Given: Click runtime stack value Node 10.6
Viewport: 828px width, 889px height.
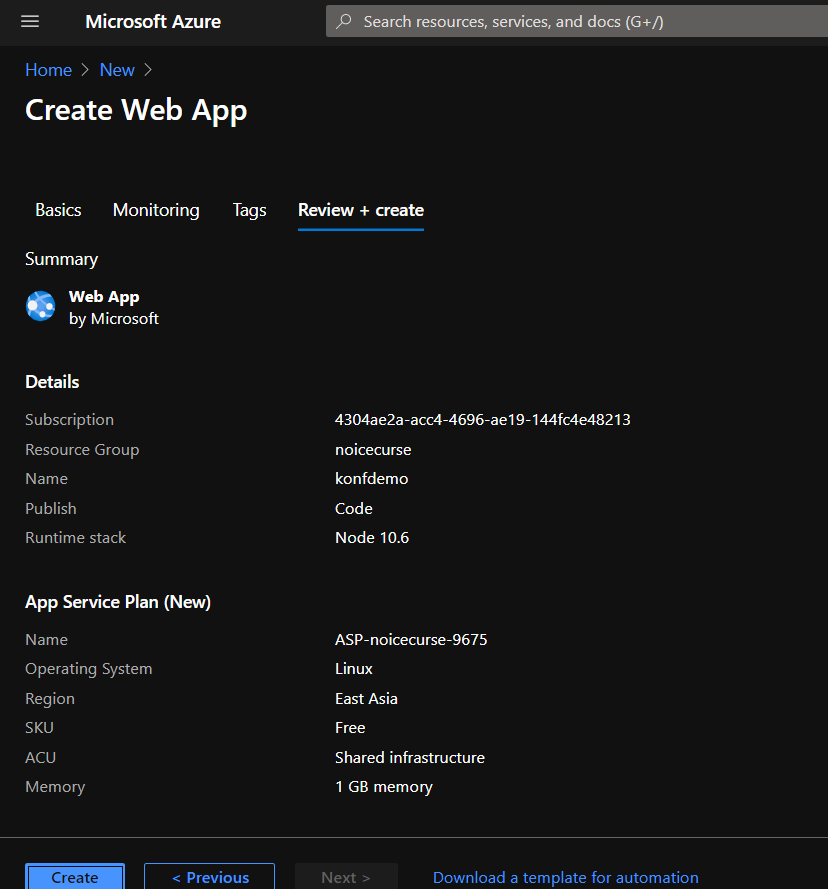Looking at the screenshot, I should coord(372,537).
